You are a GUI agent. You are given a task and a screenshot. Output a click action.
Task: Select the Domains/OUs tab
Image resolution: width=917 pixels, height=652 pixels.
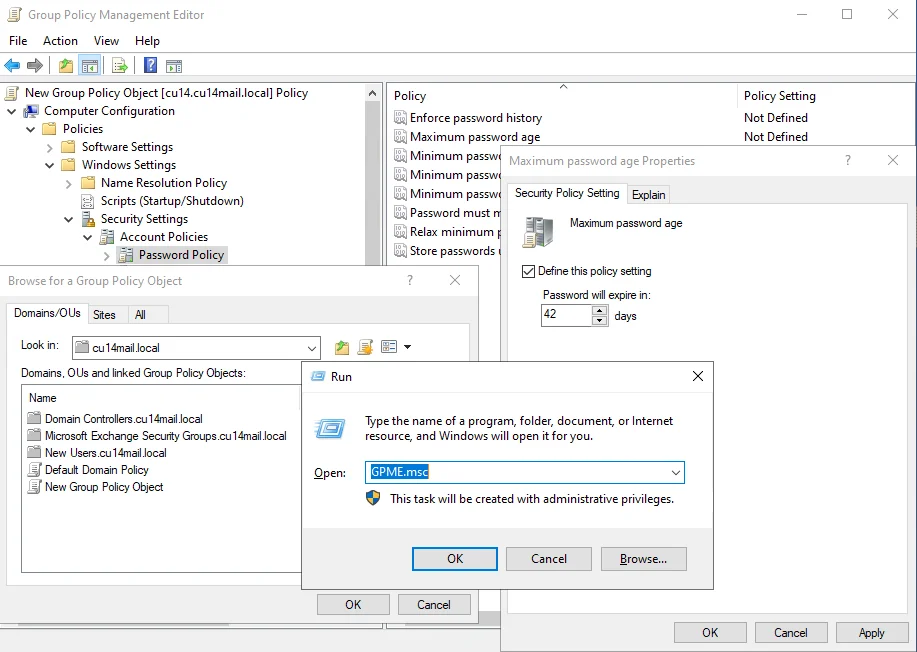[x=47, y=313]
